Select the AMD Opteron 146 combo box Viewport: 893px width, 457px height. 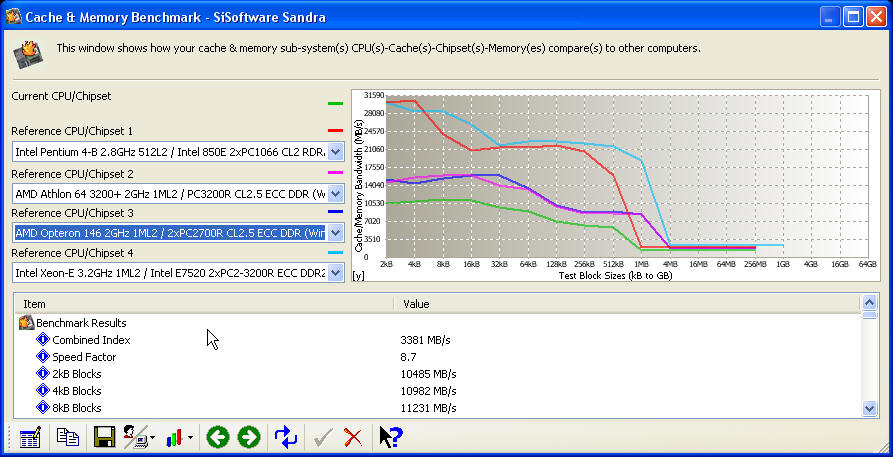178,232
